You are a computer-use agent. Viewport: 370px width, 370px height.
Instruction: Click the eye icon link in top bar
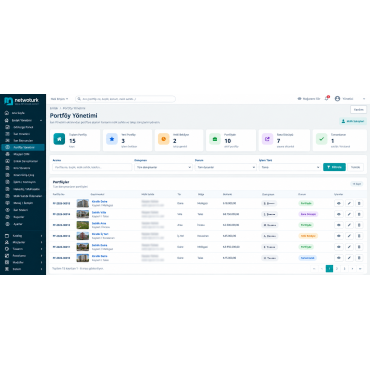[x=309, y=99]
